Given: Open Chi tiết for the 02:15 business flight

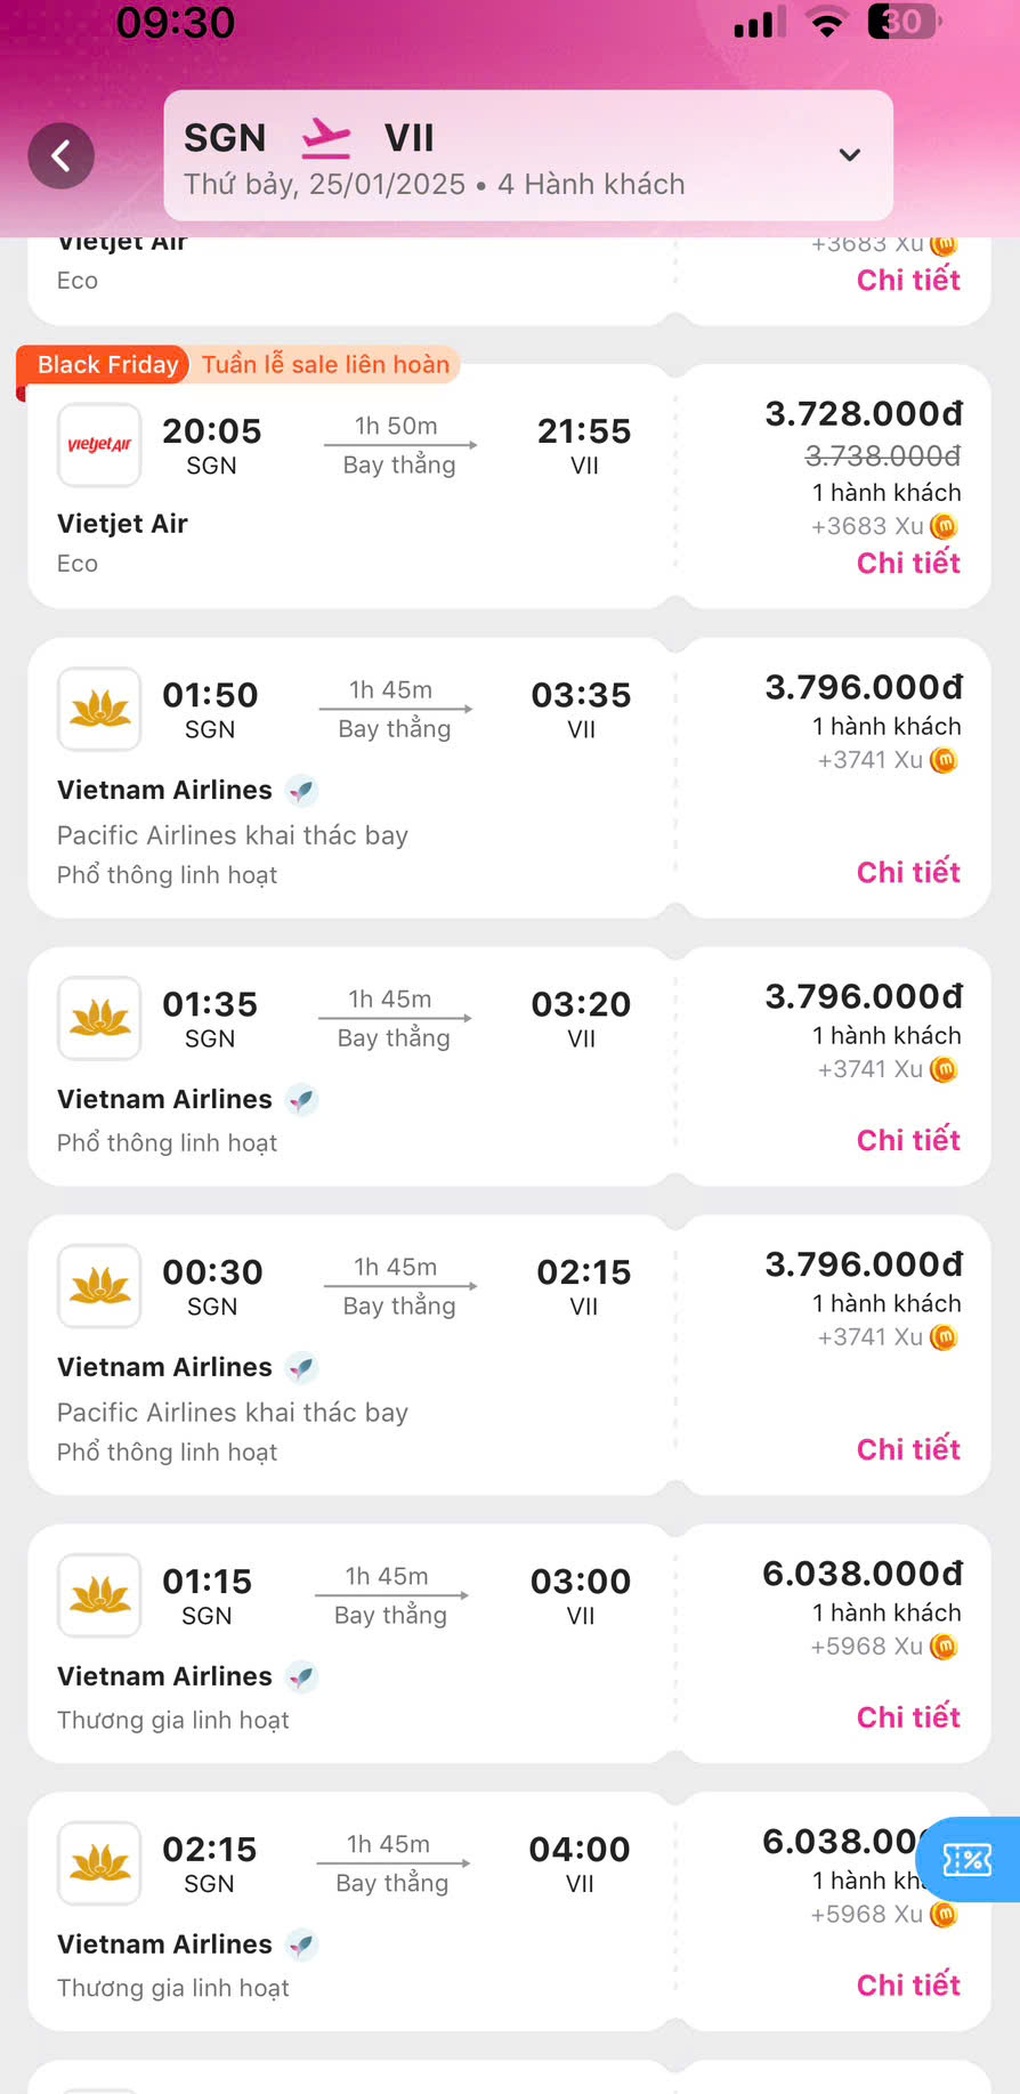Looking at the screenshot, I should (908, 1985).
